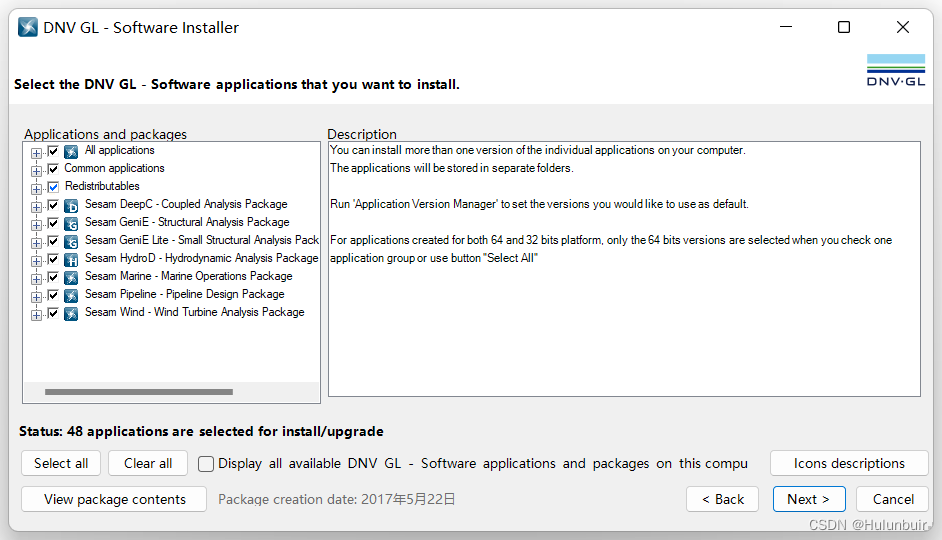Click the Select all button

coord(61,463)
